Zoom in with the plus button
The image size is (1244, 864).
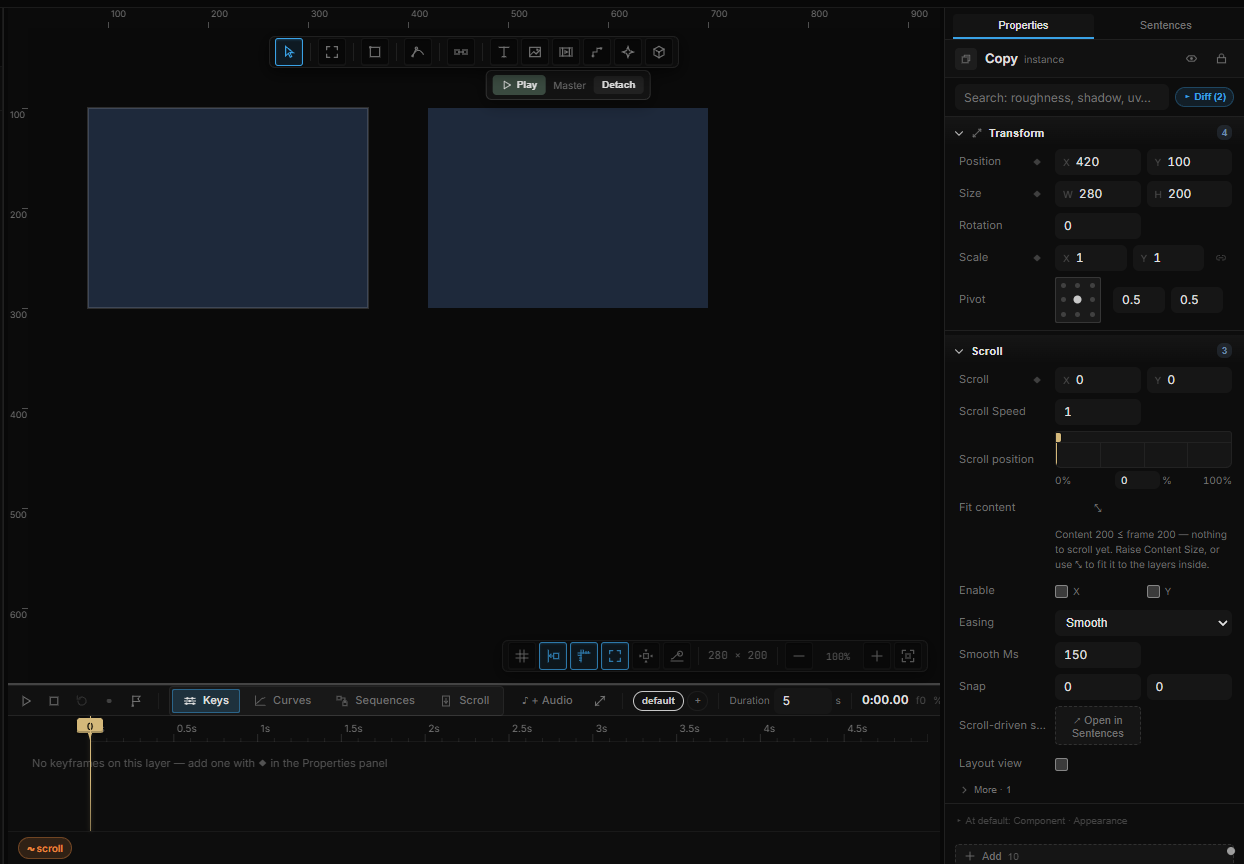pos(877,656)
